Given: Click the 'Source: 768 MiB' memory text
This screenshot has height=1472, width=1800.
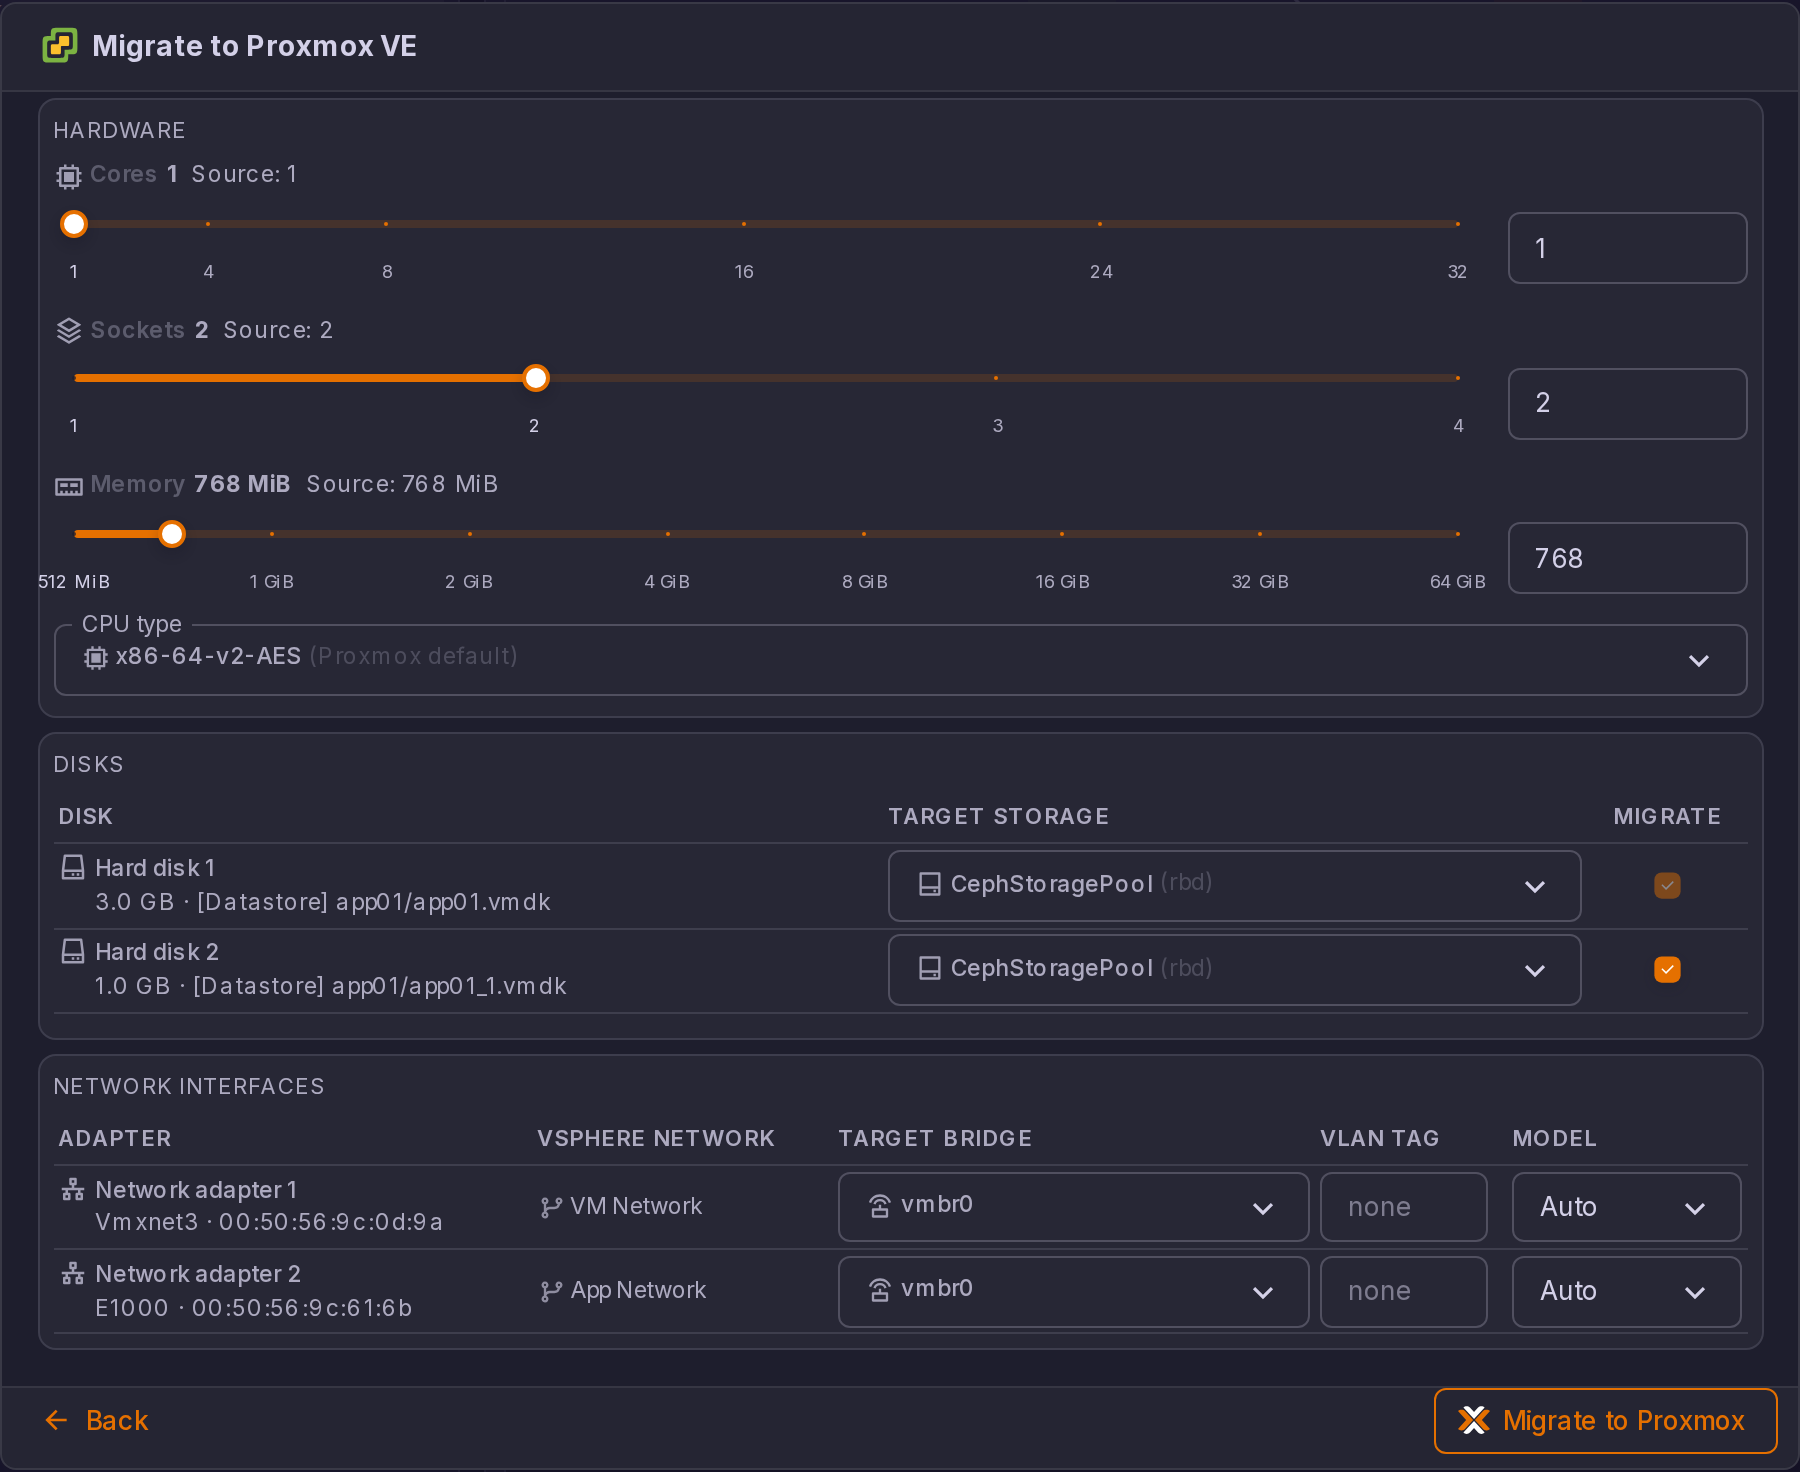Looking at the screenshot, I should (x=402, y=484).
